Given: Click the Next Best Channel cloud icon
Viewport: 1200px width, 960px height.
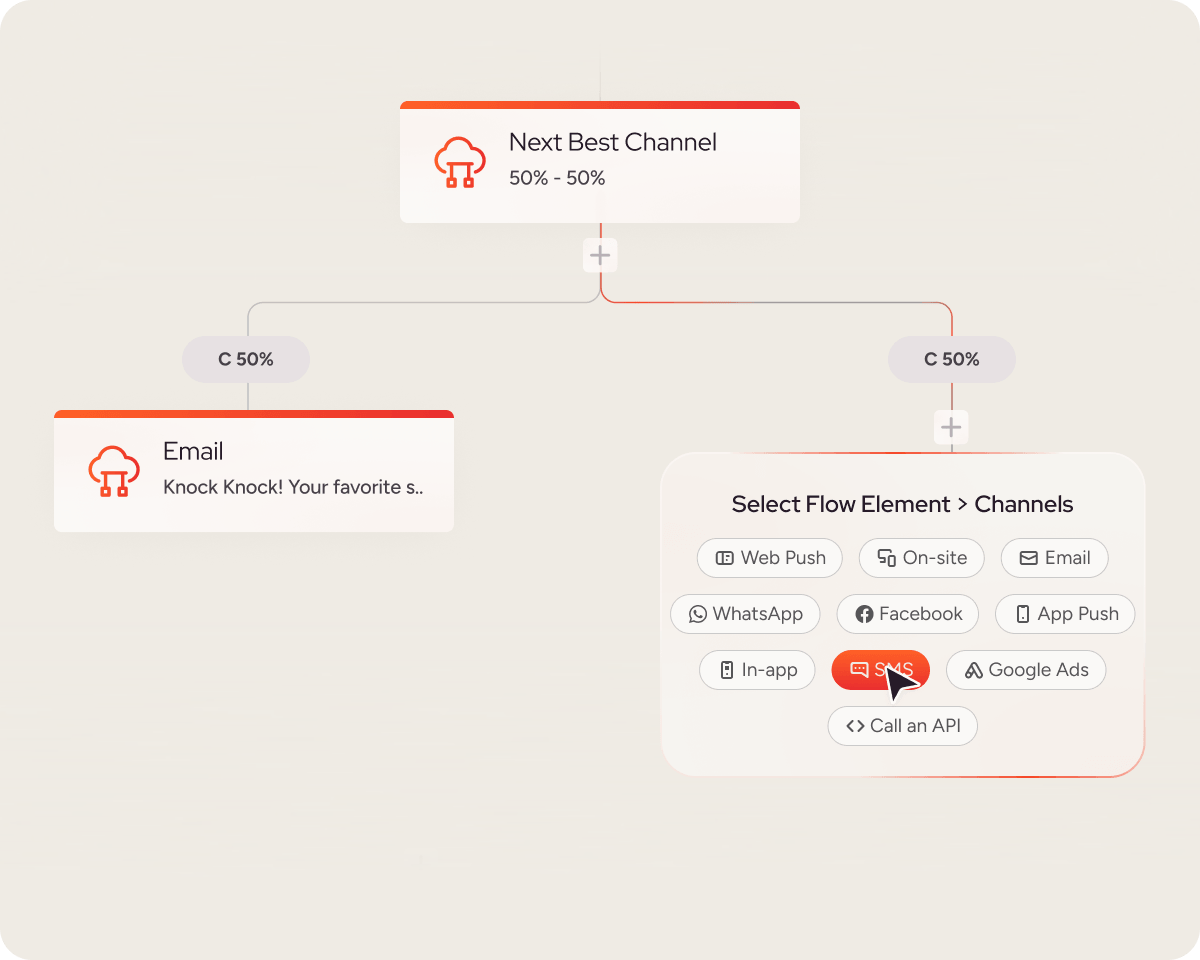Looking at the screenshot, I should click(460, 161).
